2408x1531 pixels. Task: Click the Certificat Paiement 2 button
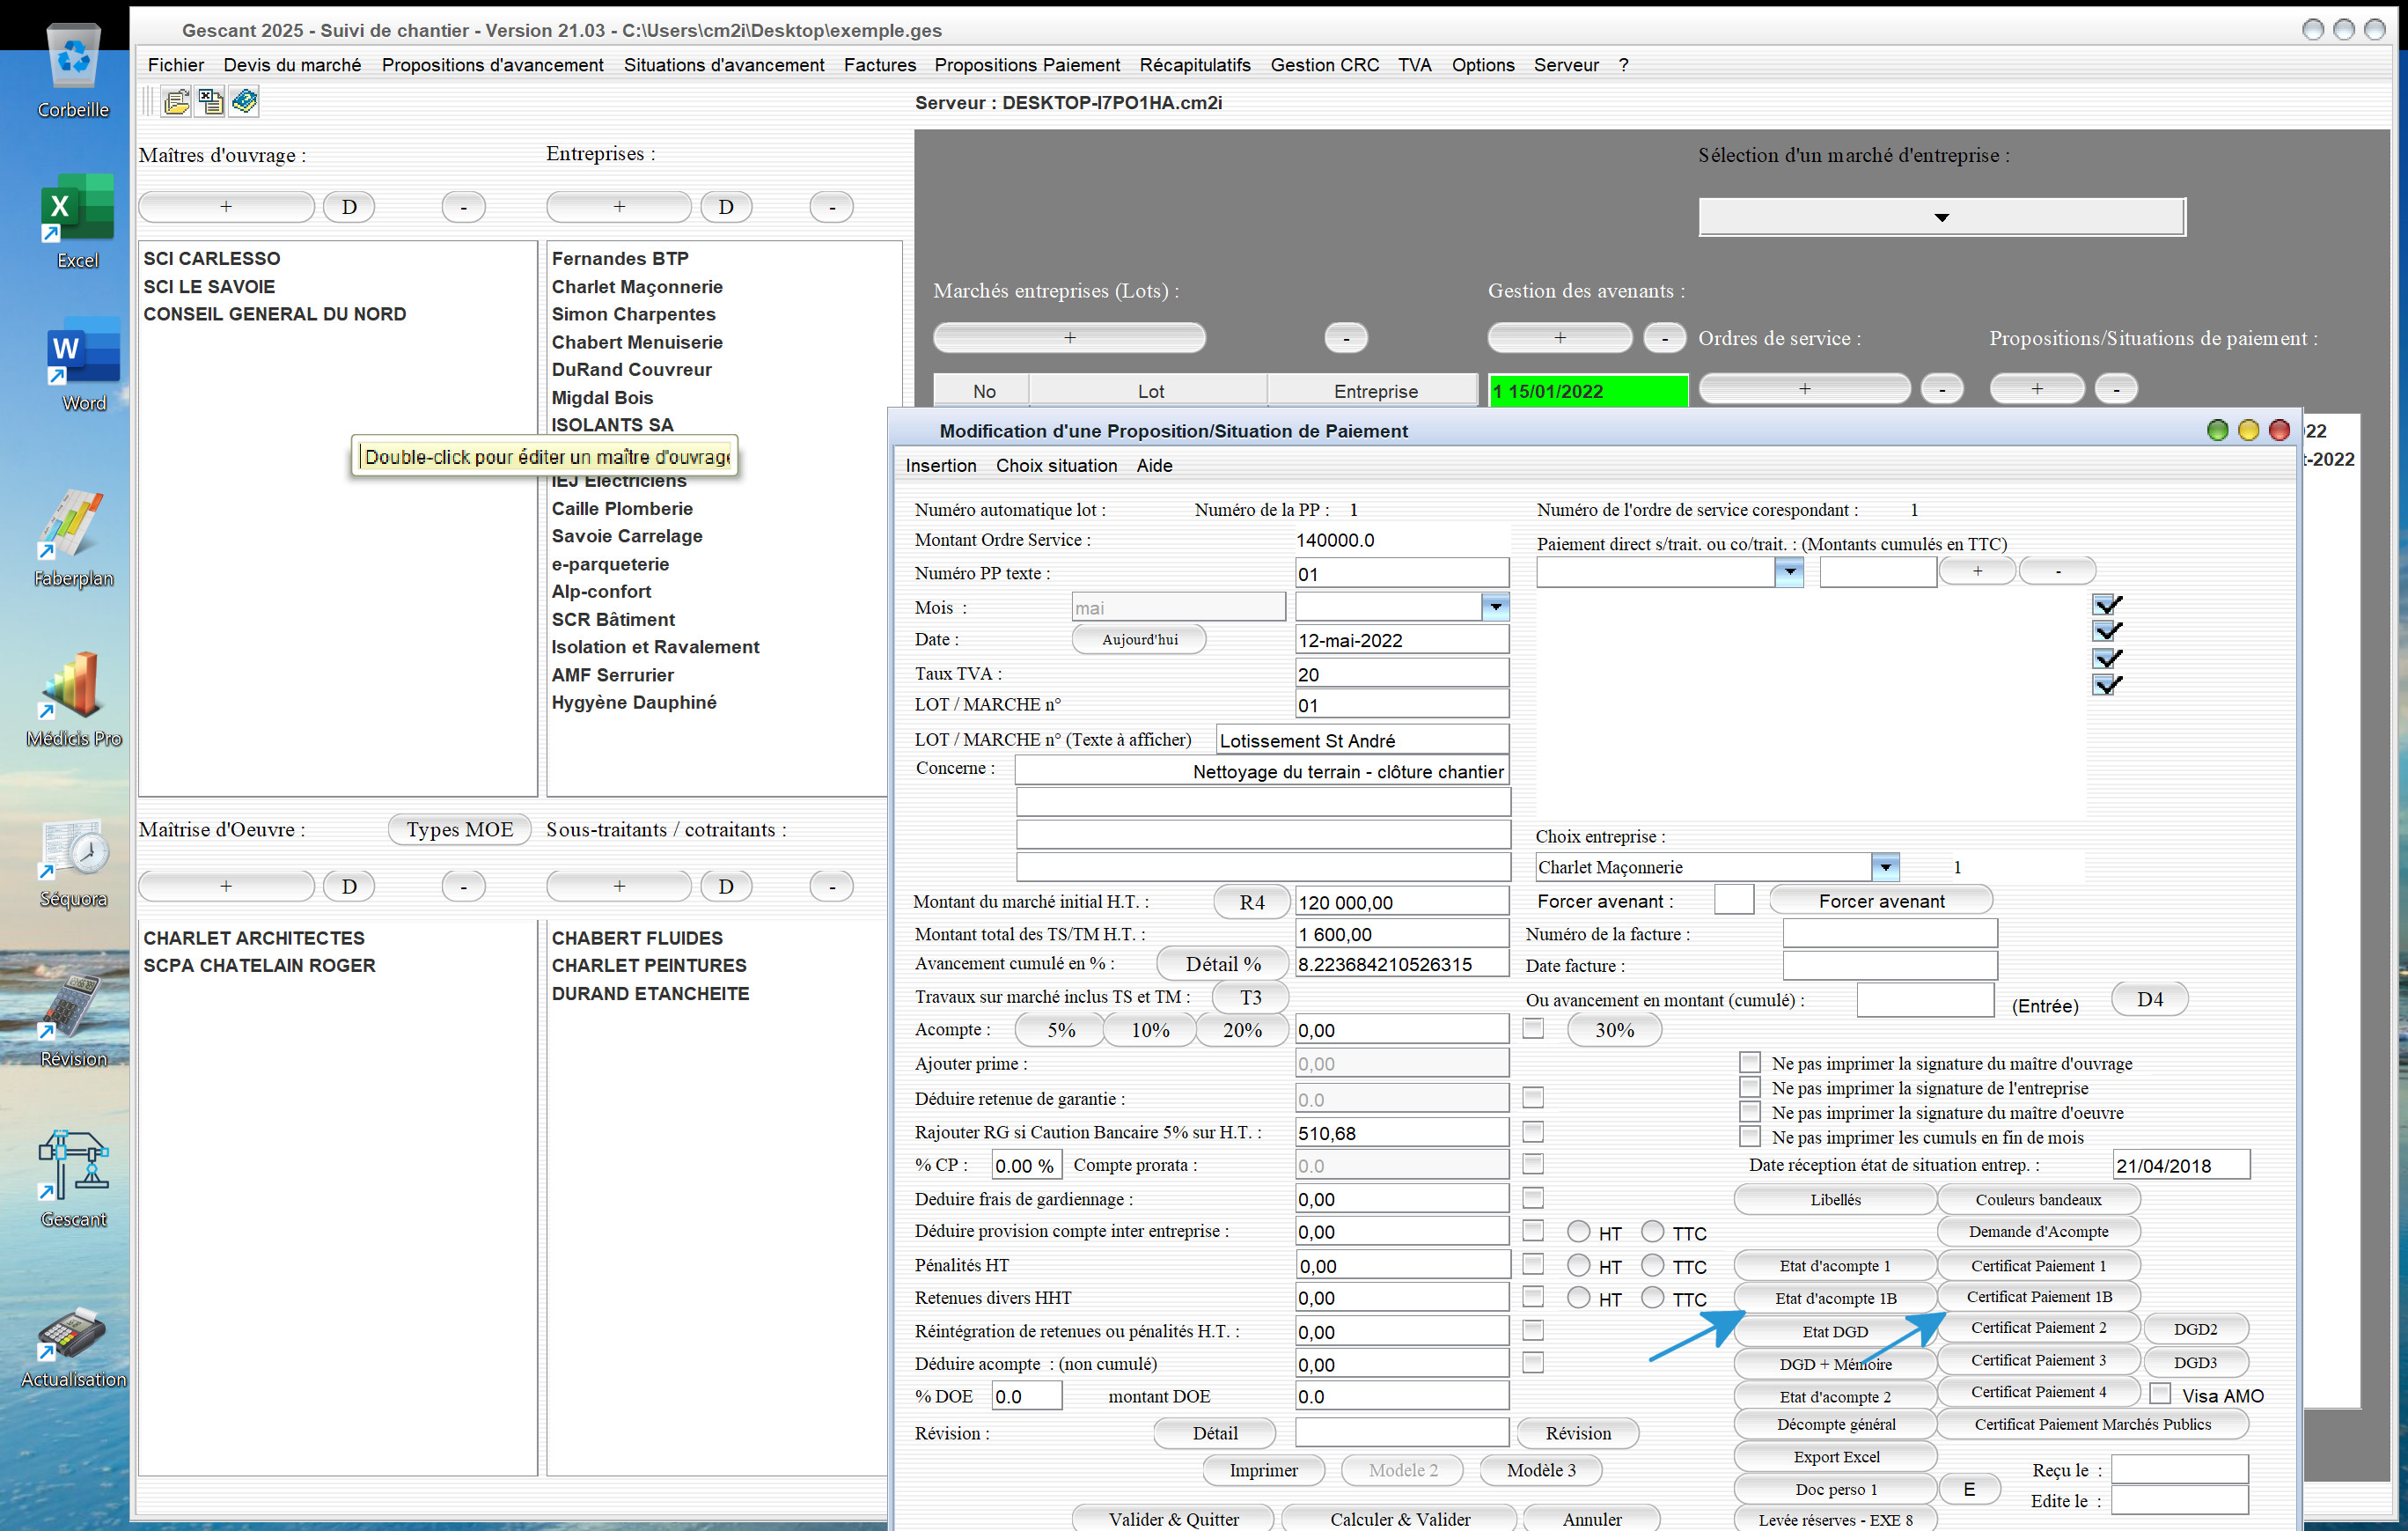coord(2038,1327)
